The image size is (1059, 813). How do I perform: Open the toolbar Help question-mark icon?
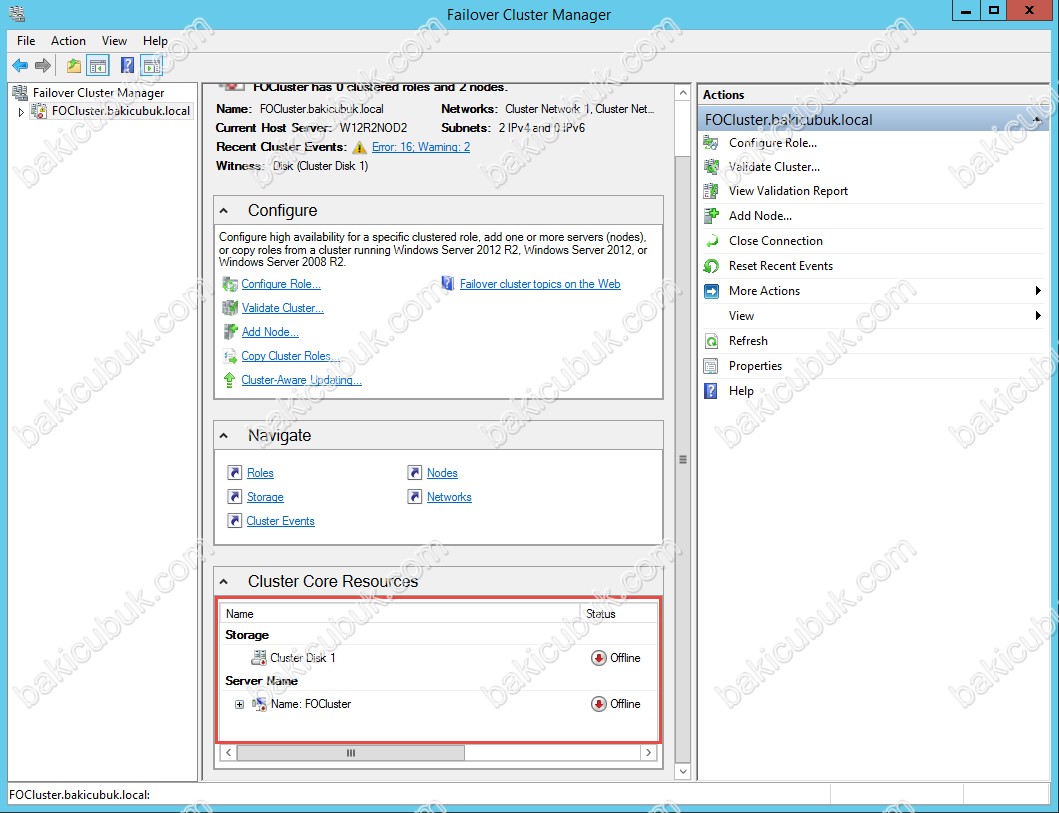pyautogui.click(x=127, y=65)
